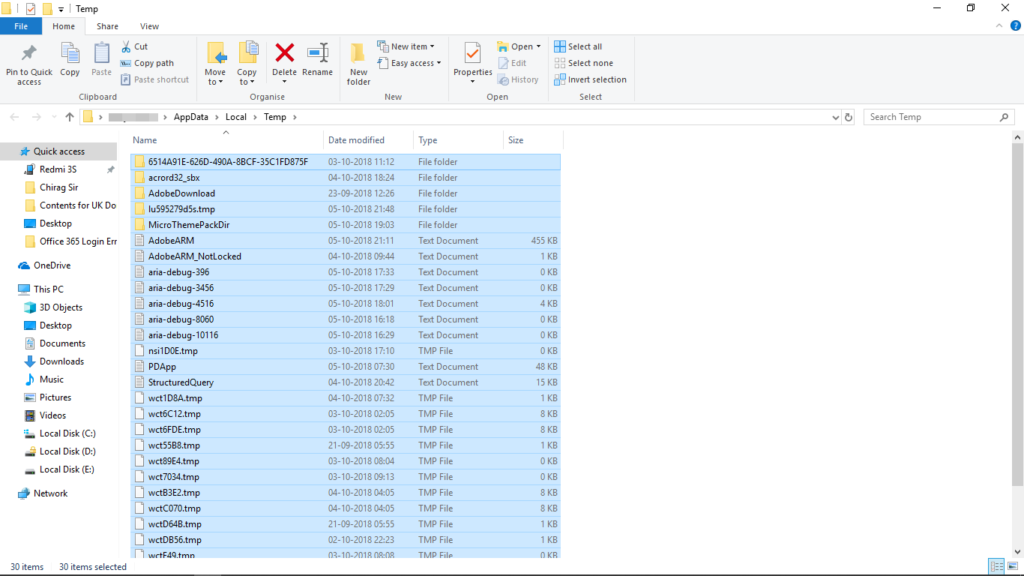
Task: Click Invert selection
Action: coord(590,80)
